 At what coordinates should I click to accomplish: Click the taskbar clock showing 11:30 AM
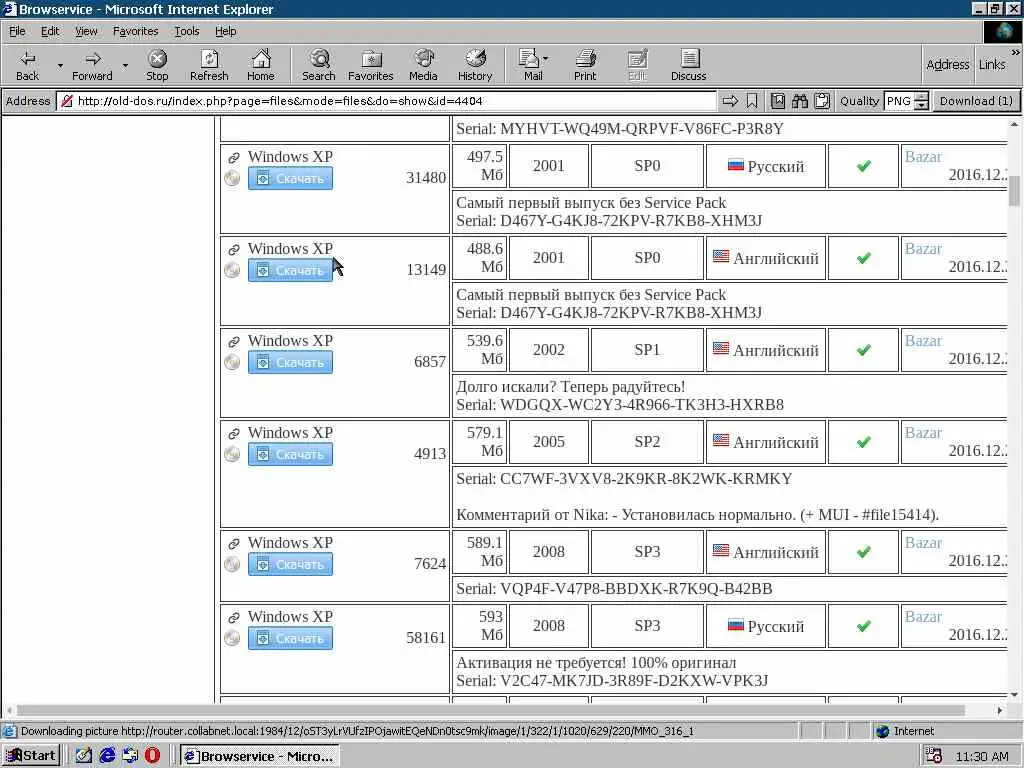982,757
